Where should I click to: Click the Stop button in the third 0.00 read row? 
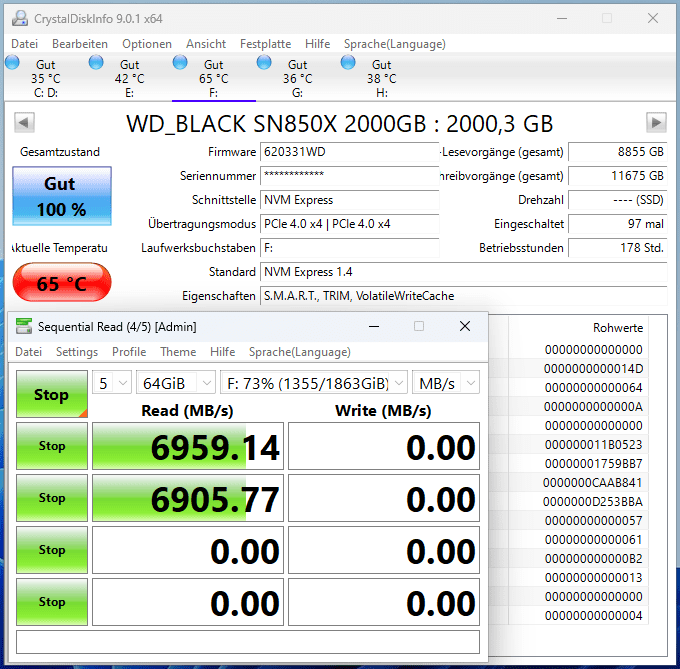52,550
